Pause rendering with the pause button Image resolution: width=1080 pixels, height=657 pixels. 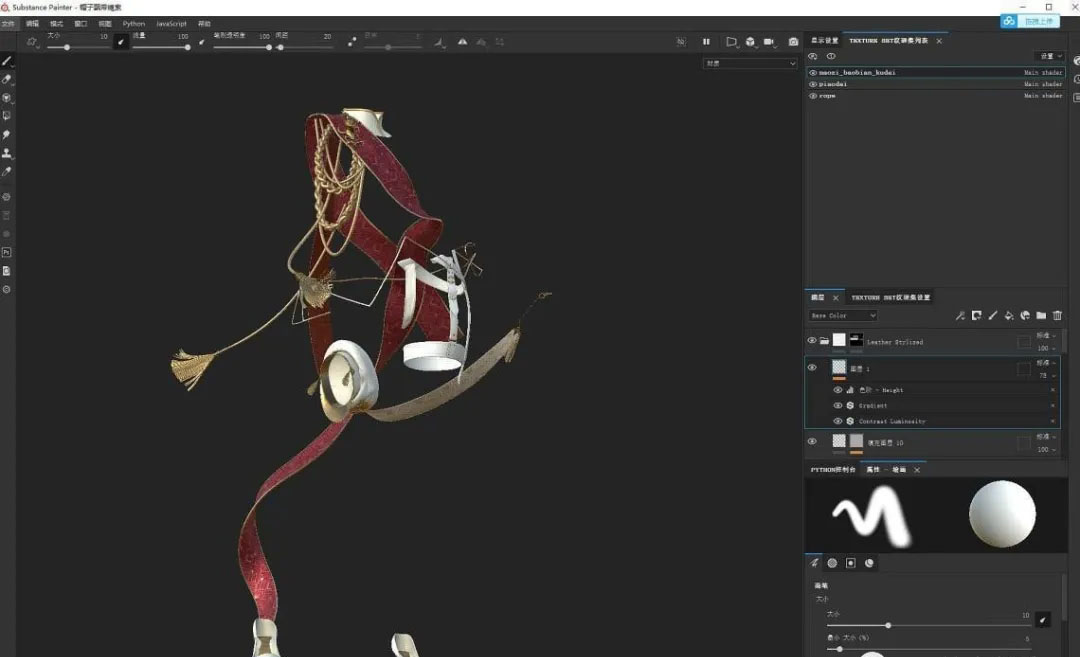706,42
